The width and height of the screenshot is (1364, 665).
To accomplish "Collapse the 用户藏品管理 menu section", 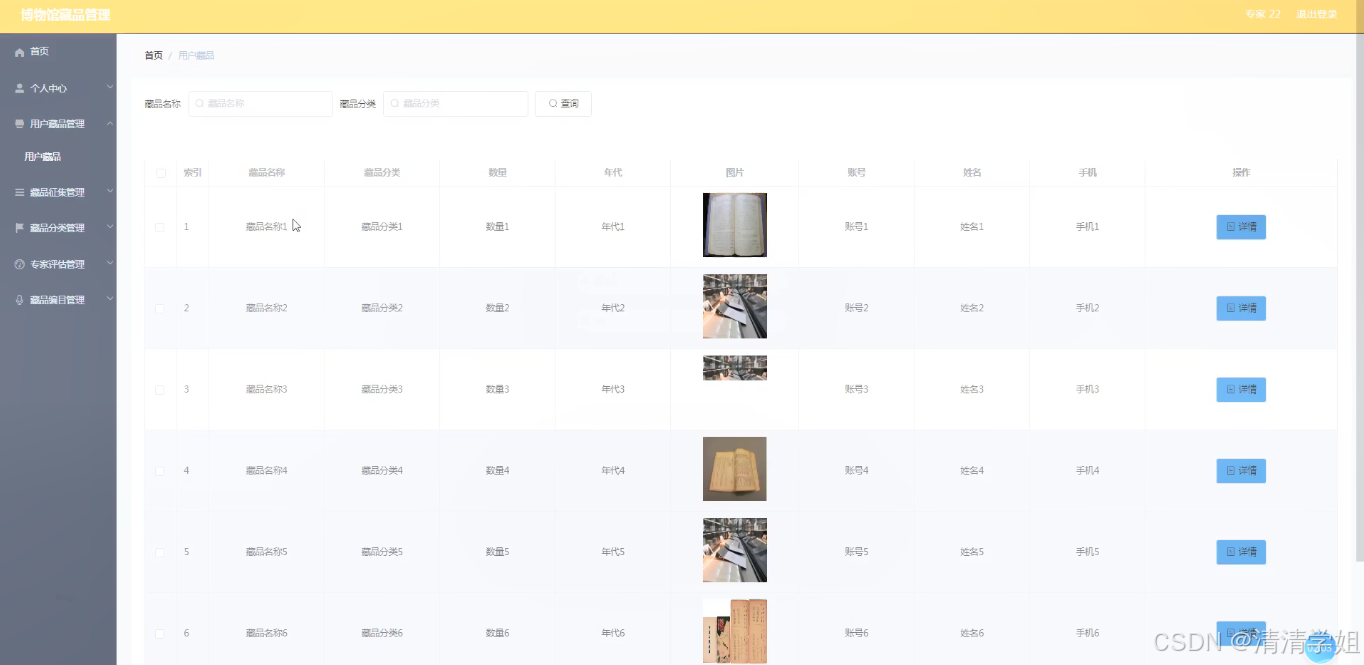I will point(109,123).
